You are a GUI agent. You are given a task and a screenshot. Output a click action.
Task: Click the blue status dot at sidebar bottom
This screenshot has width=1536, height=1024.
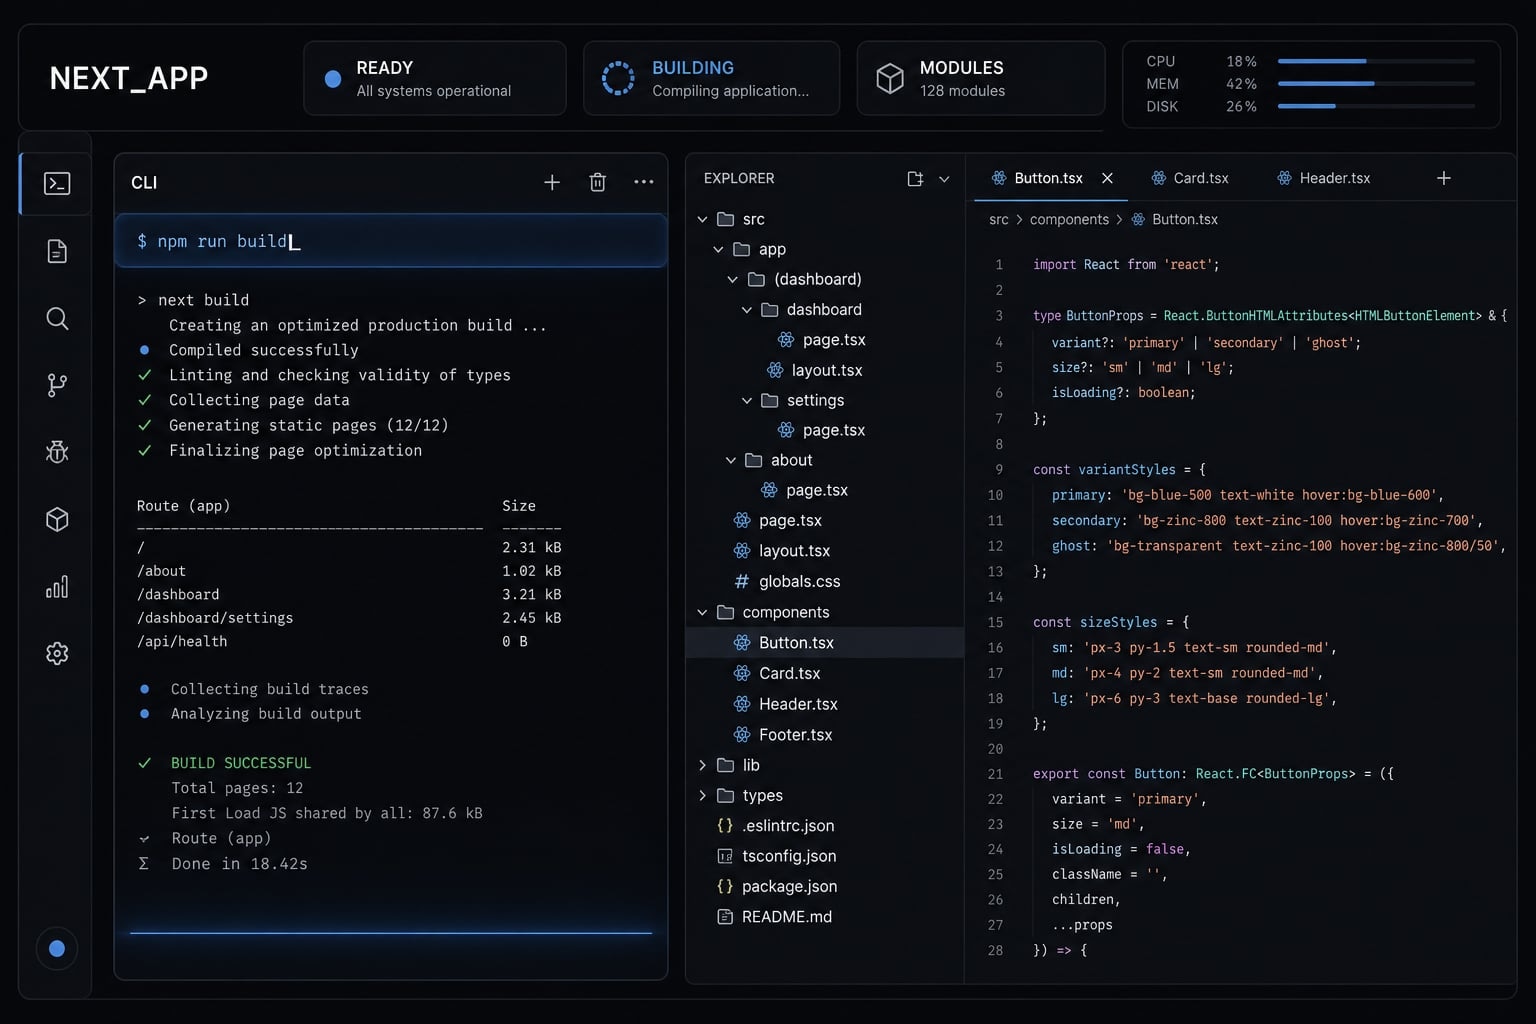pos(57,948)
